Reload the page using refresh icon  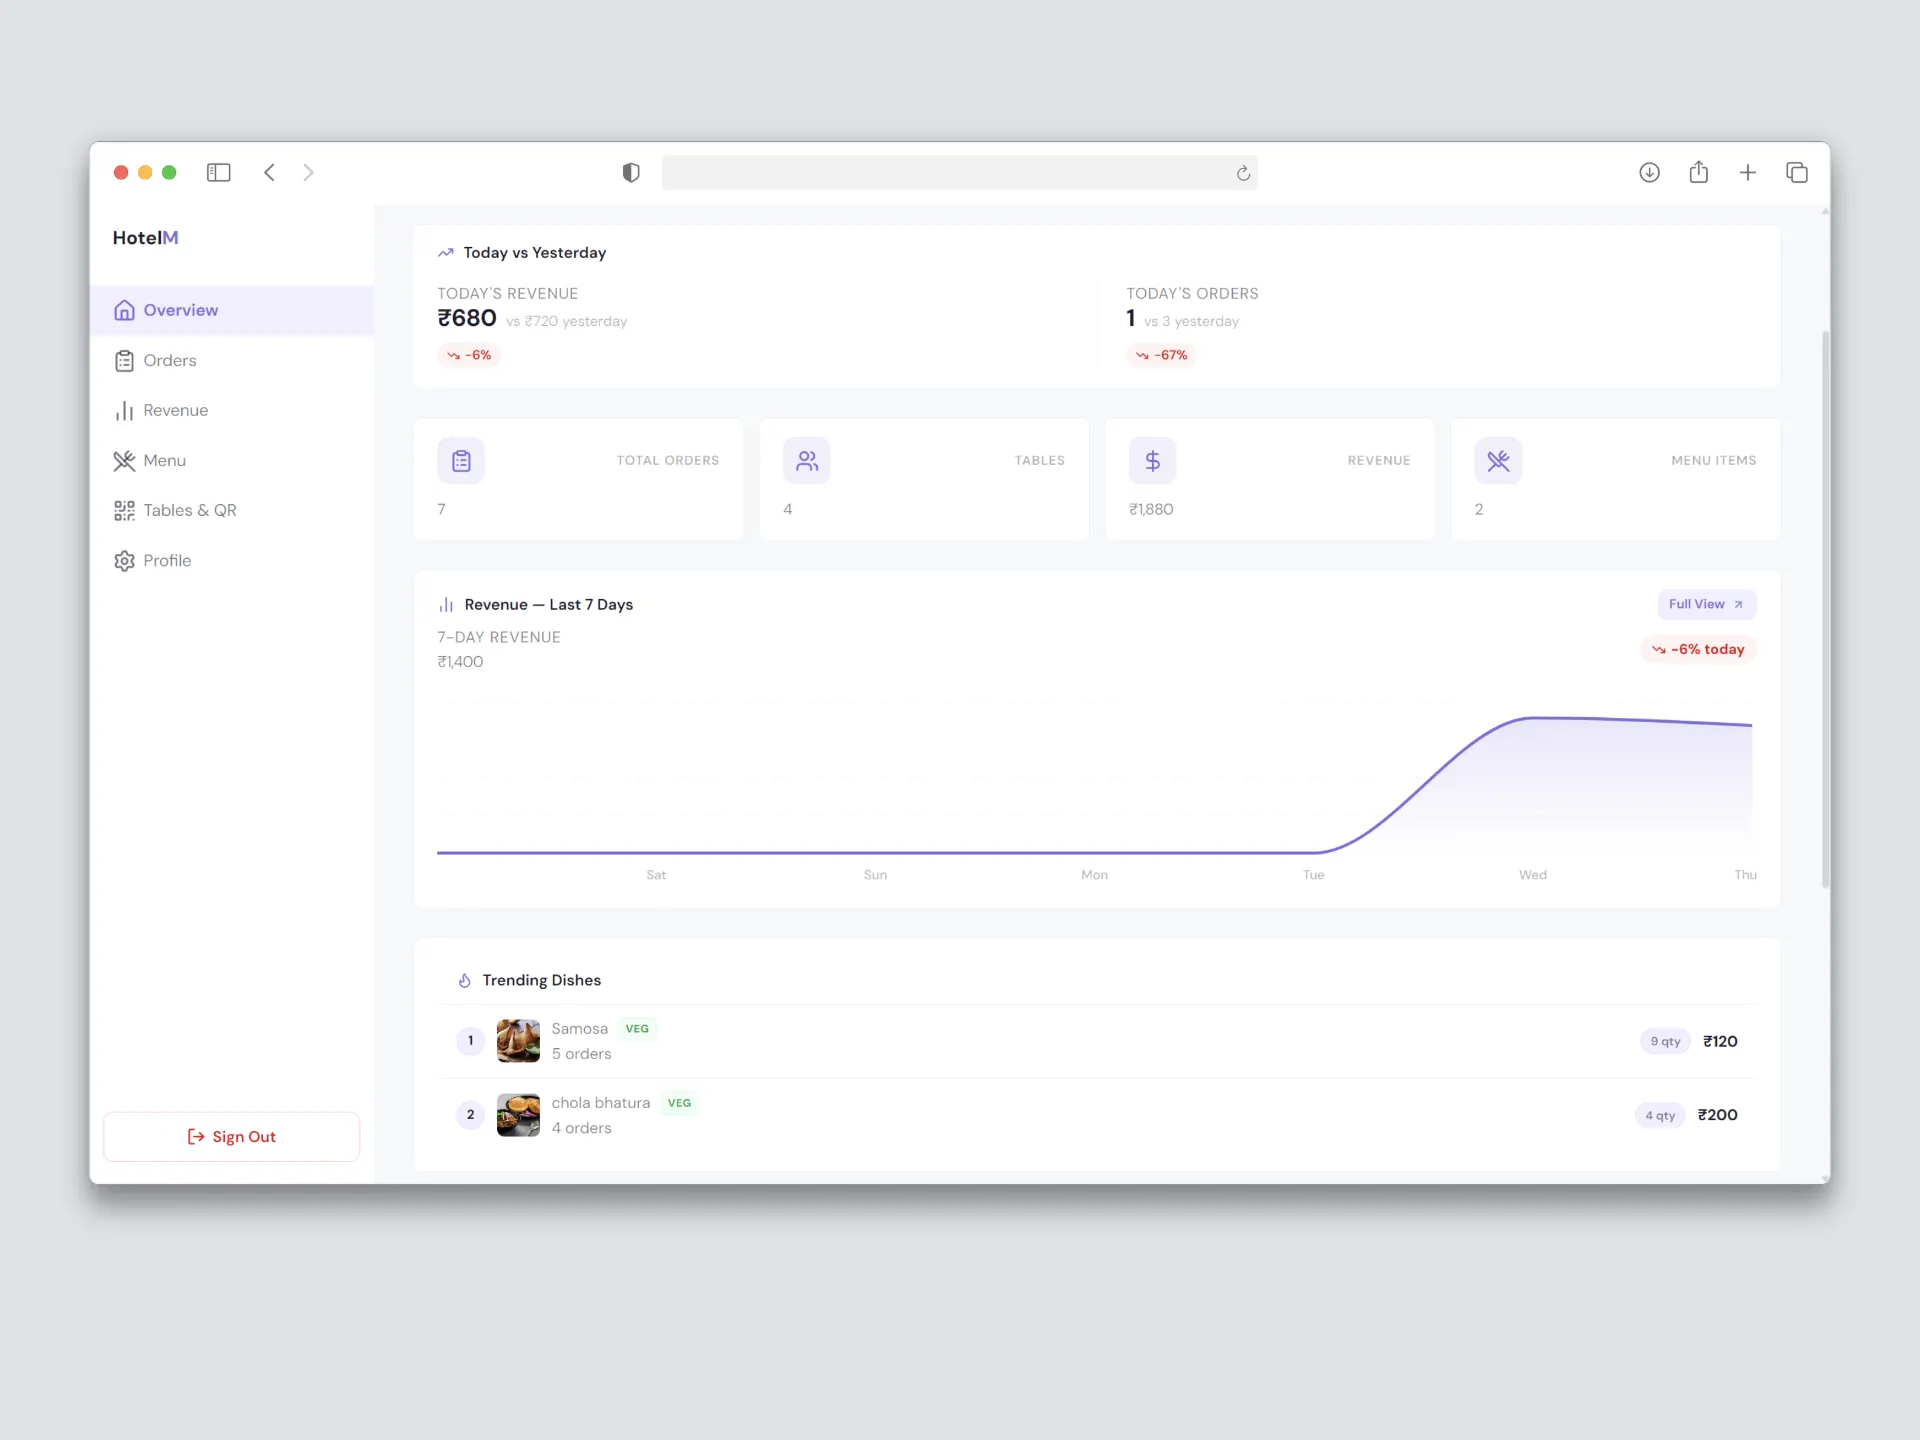[1243, 173]
